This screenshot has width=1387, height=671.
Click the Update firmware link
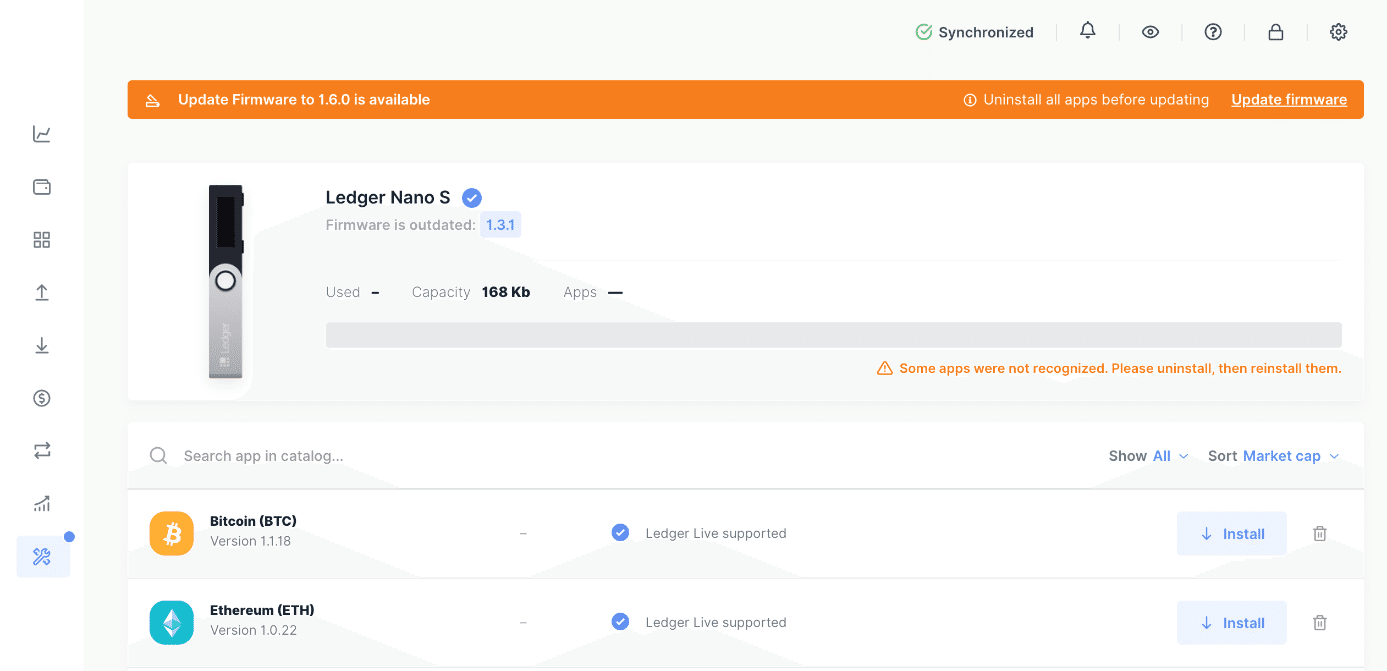click(x=1289, y=100)
